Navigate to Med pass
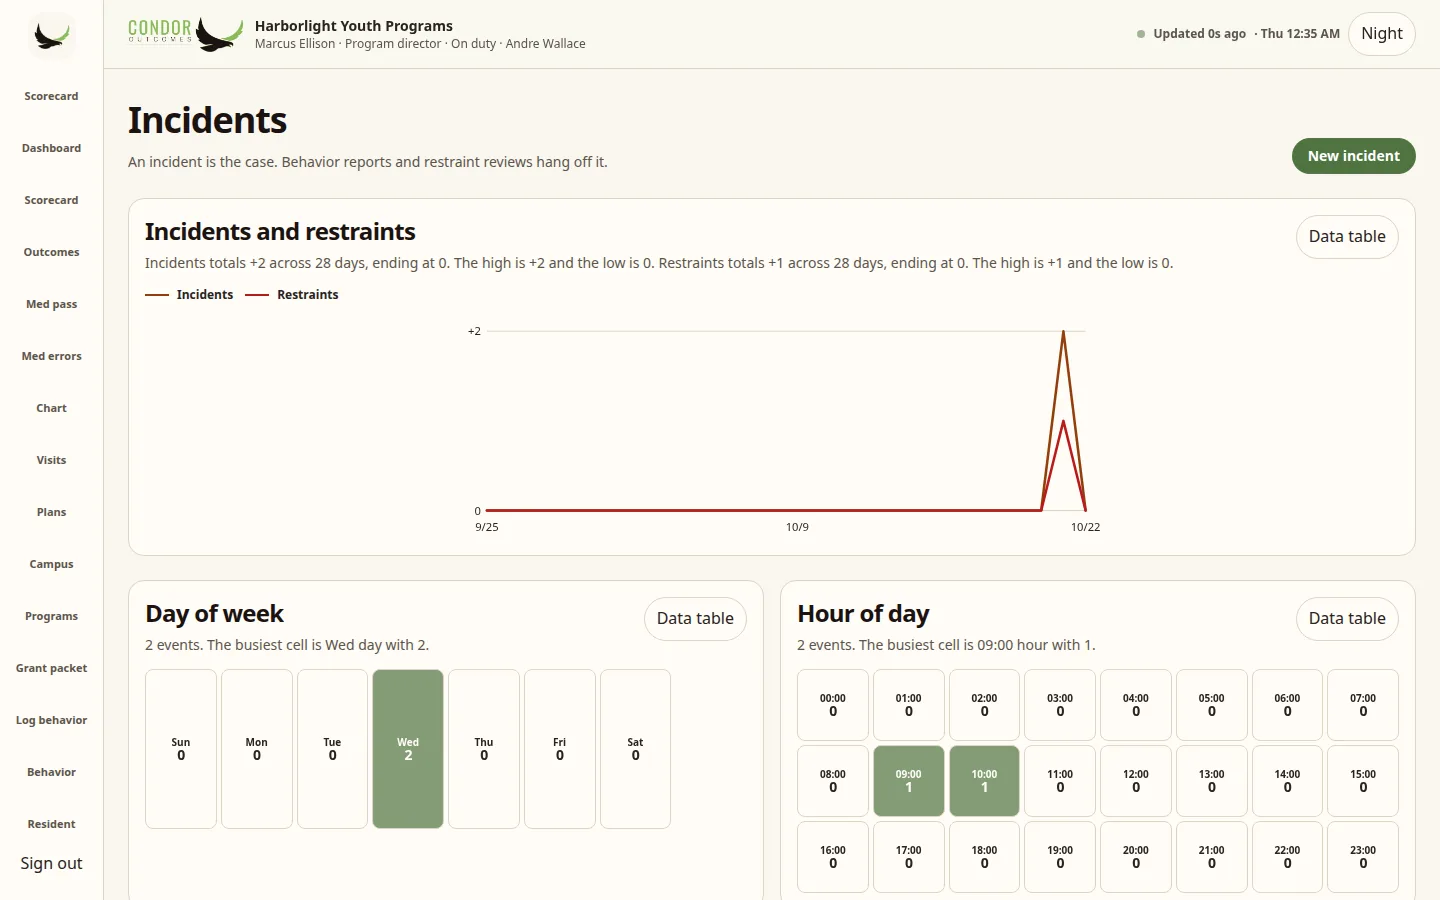 click(x=52, y=304)
